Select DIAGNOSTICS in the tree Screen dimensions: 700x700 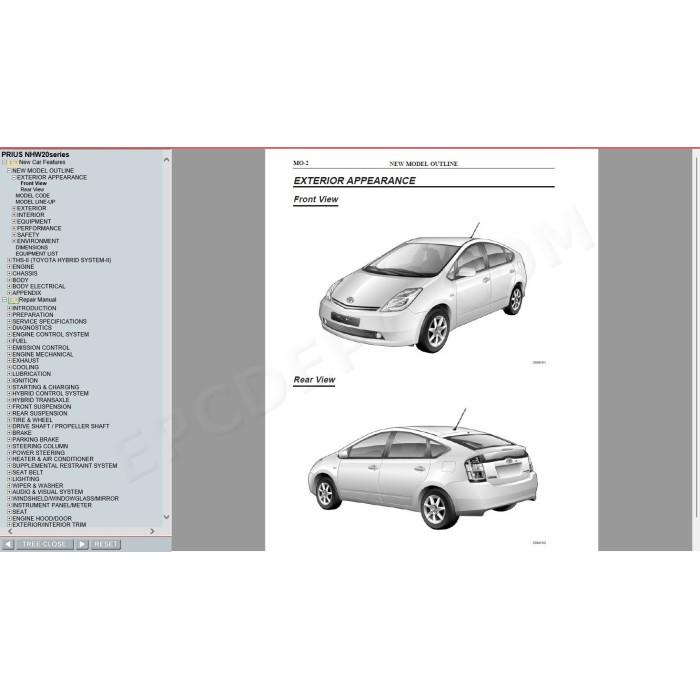pos(32,328)
